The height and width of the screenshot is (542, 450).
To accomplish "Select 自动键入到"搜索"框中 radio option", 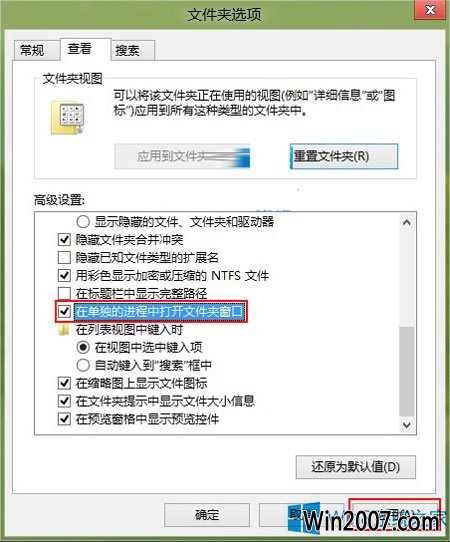I will (83, 365).
